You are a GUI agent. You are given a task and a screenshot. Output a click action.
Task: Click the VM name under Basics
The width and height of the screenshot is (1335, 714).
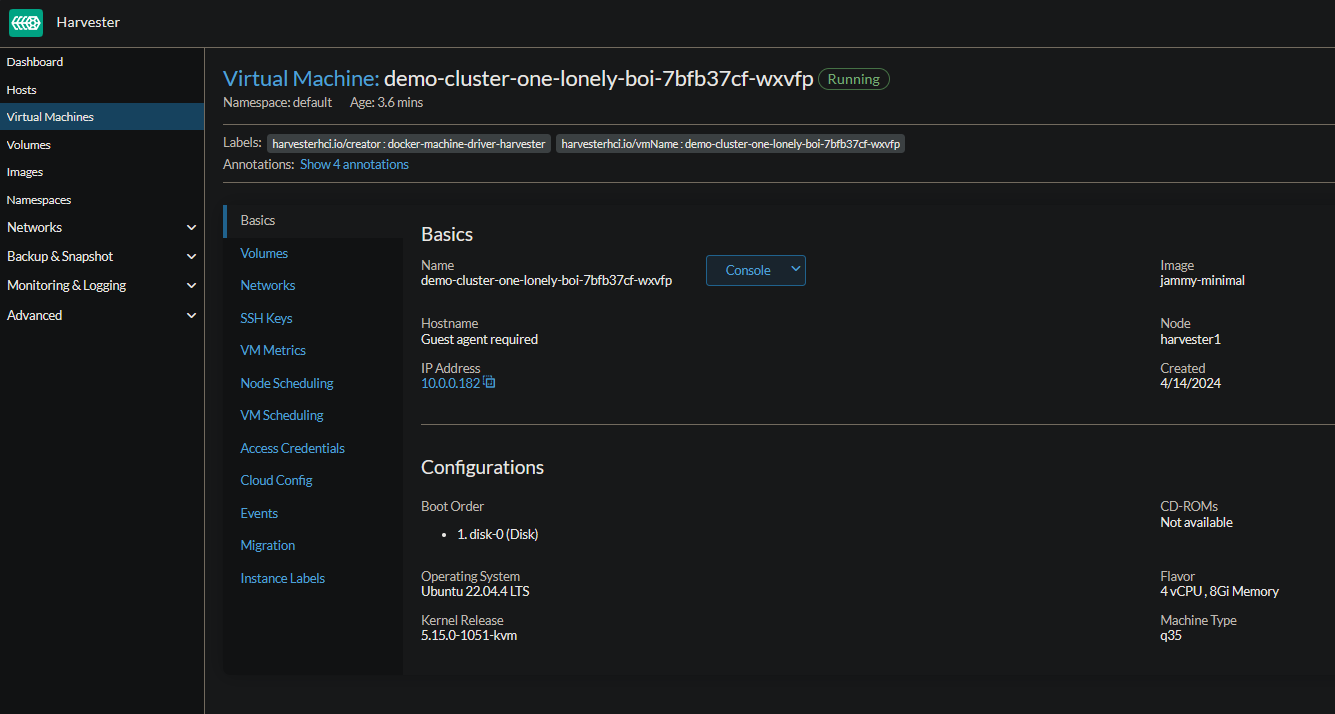click(546, 281)
